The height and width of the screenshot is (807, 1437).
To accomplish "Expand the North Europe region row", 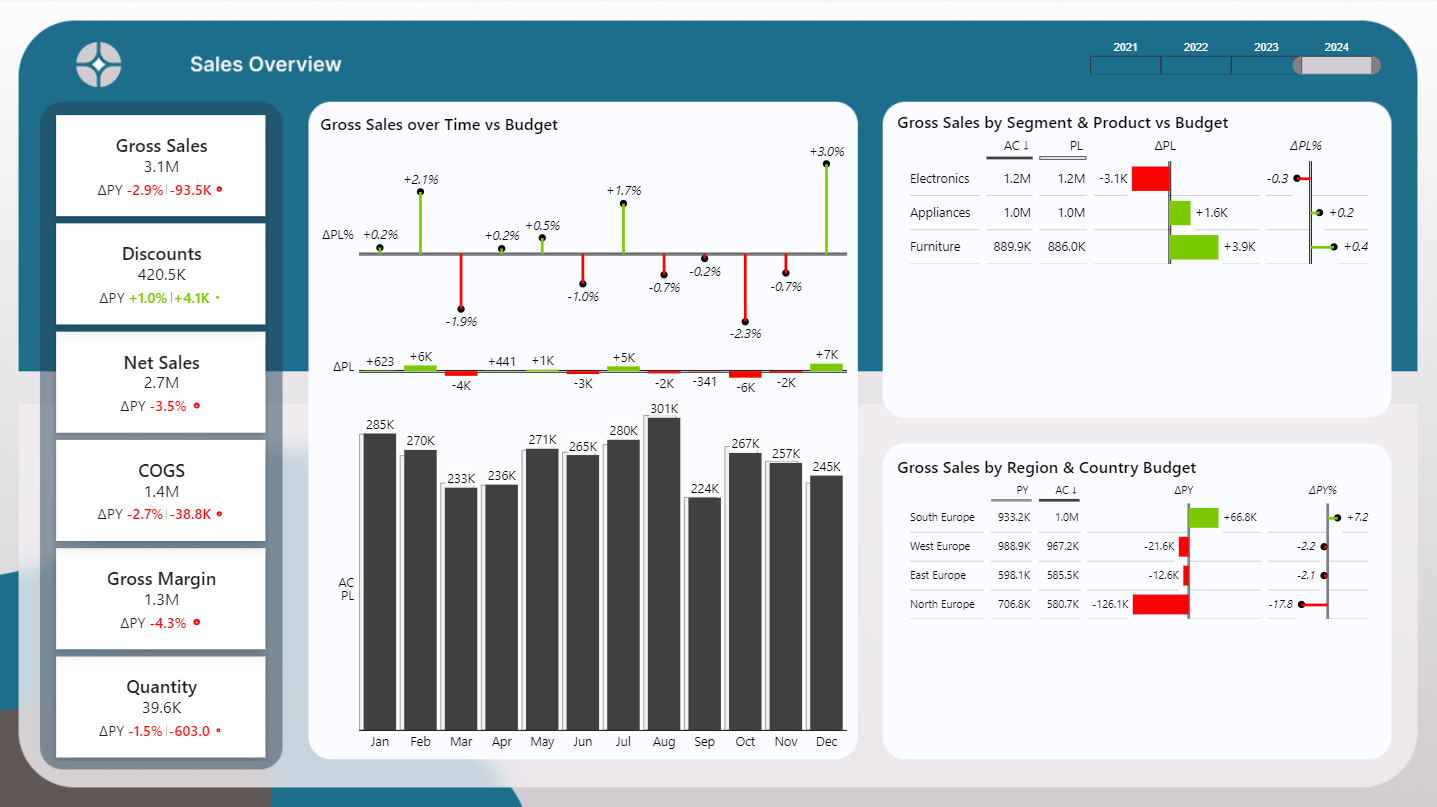I will click(x=942, y=605).
